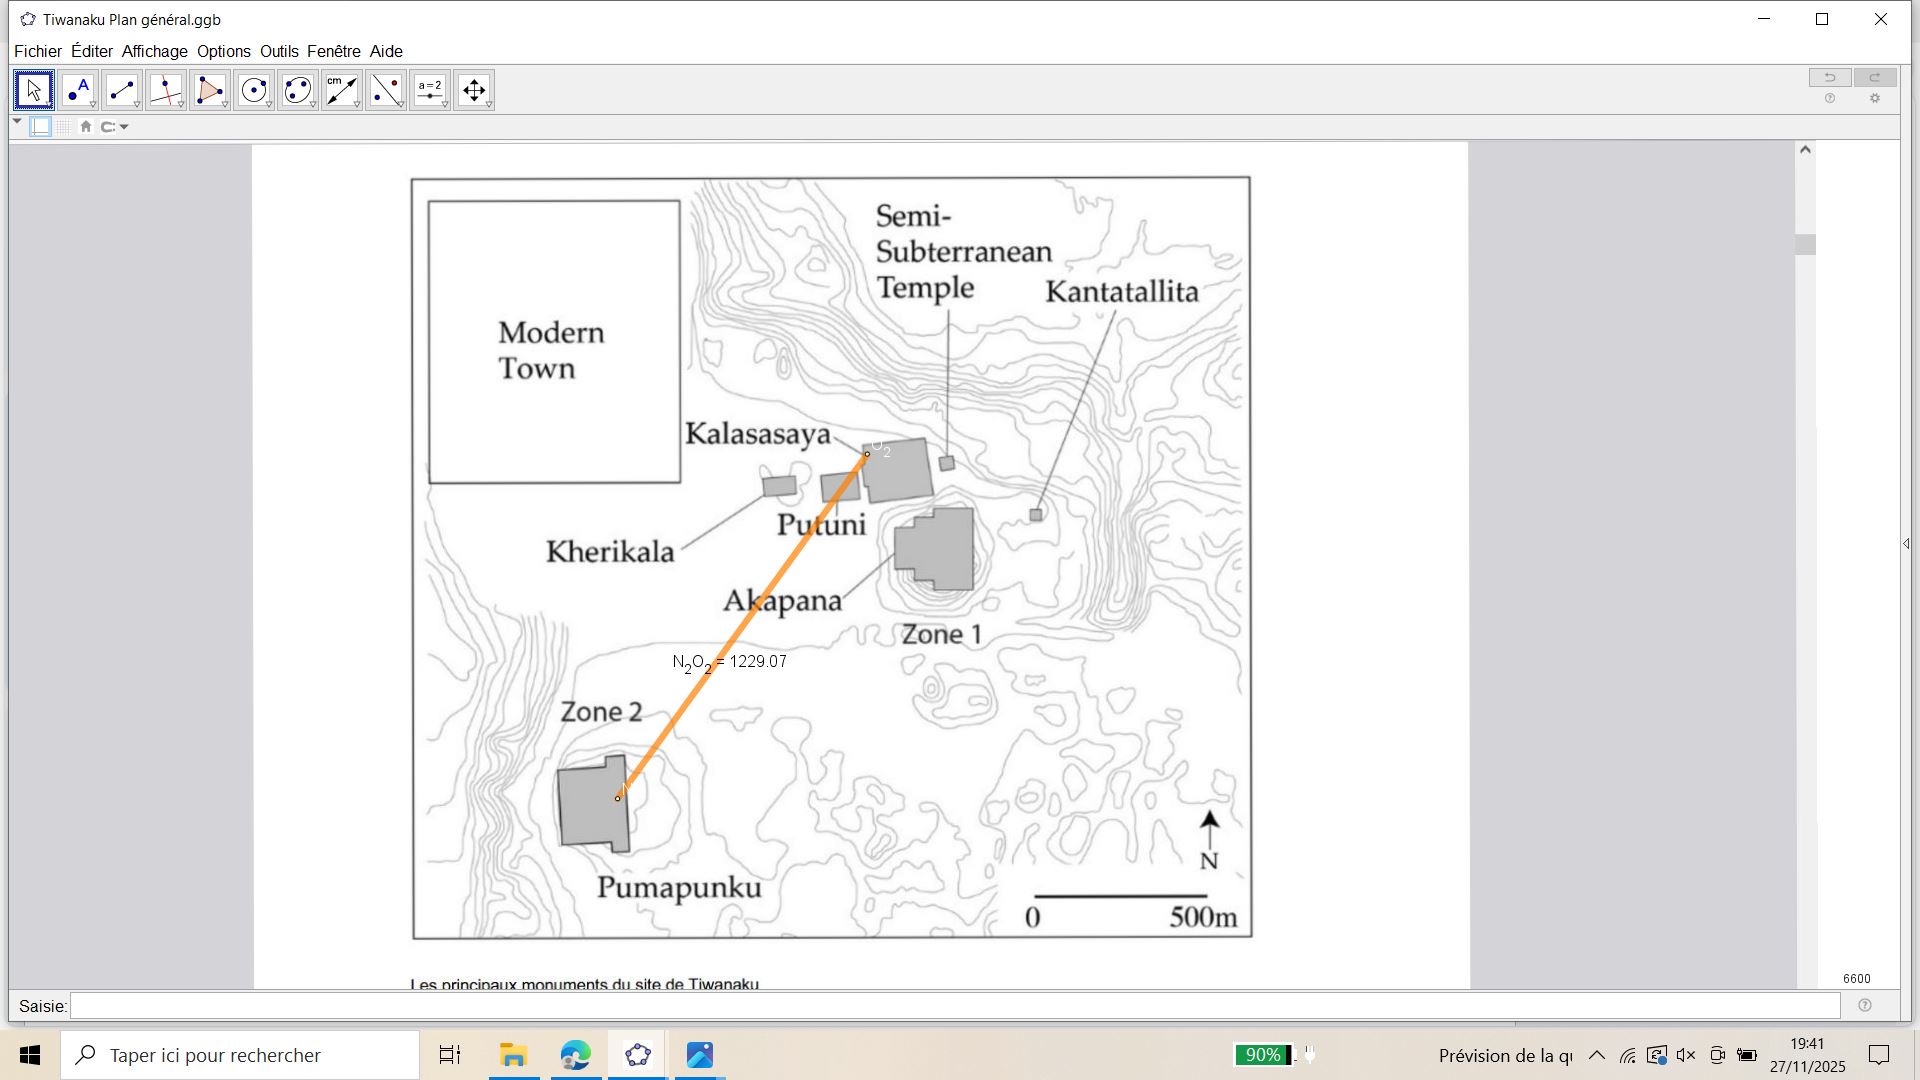Pick the Slider a=2 tool

[x=430, y=90]
